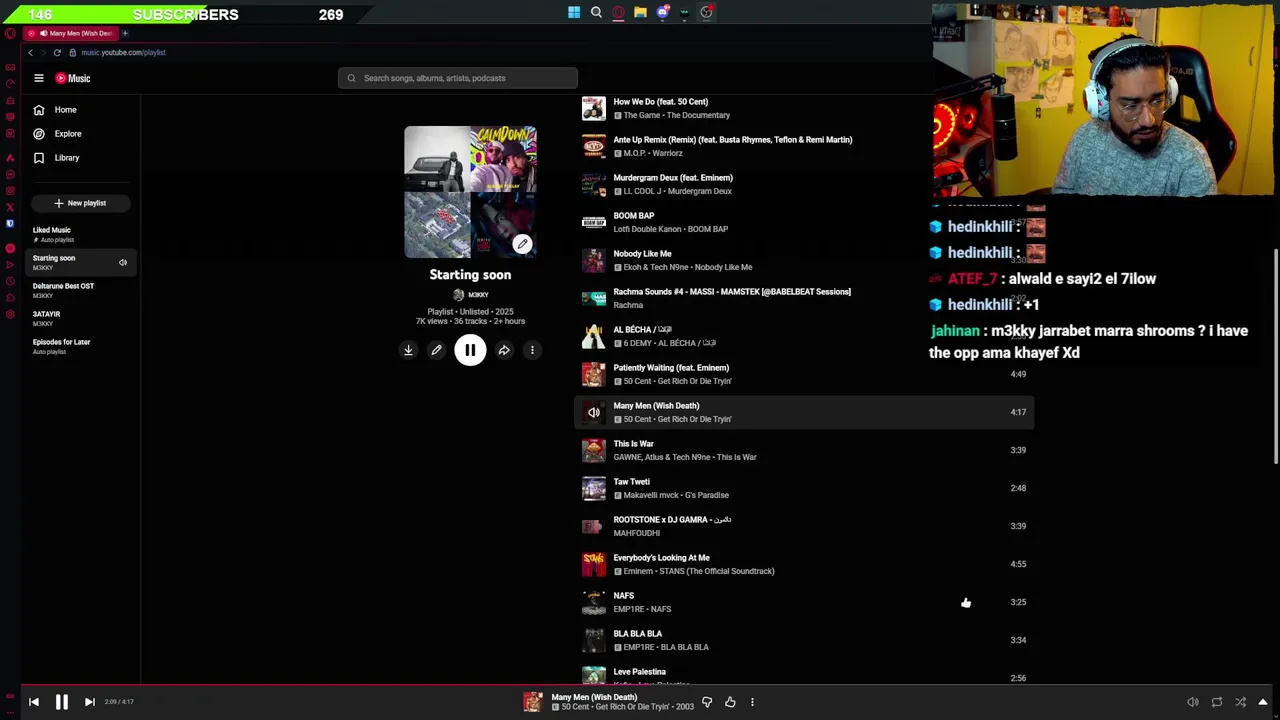Click M3KKY playlist author link
Screen dimensions: 1280x720
(x=478, y=295)
